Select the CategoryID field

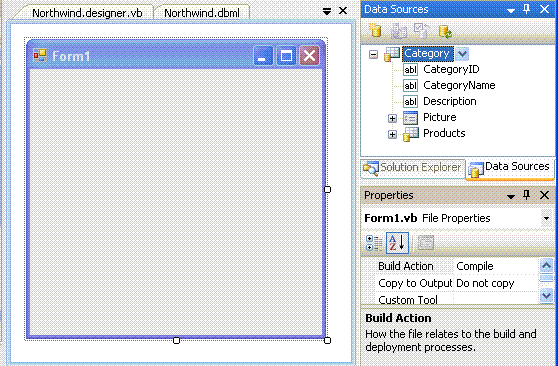(451, 69)
